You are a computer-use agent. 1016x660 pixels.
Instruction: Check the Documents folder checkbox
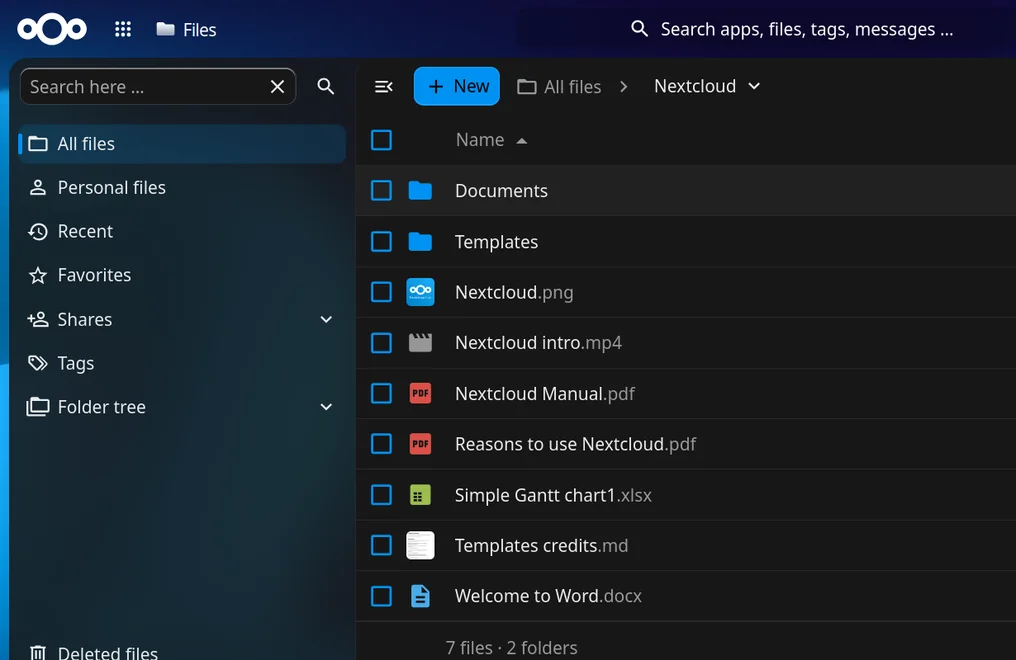pyautogui.click(x=382, y=190)
